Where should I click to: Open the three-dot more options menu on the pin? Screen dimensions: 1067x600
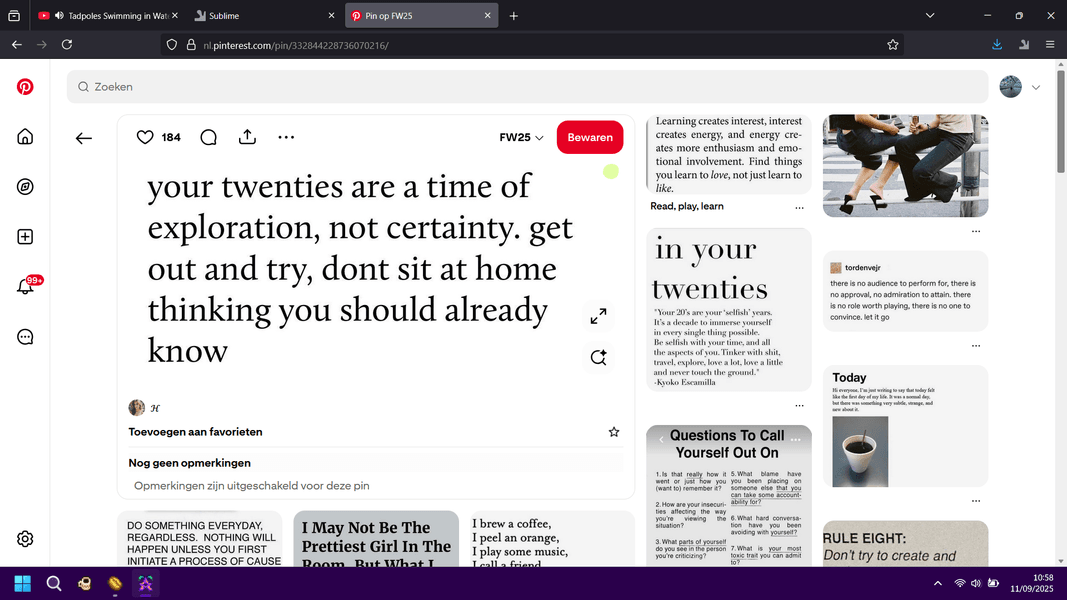click(286, 137)
